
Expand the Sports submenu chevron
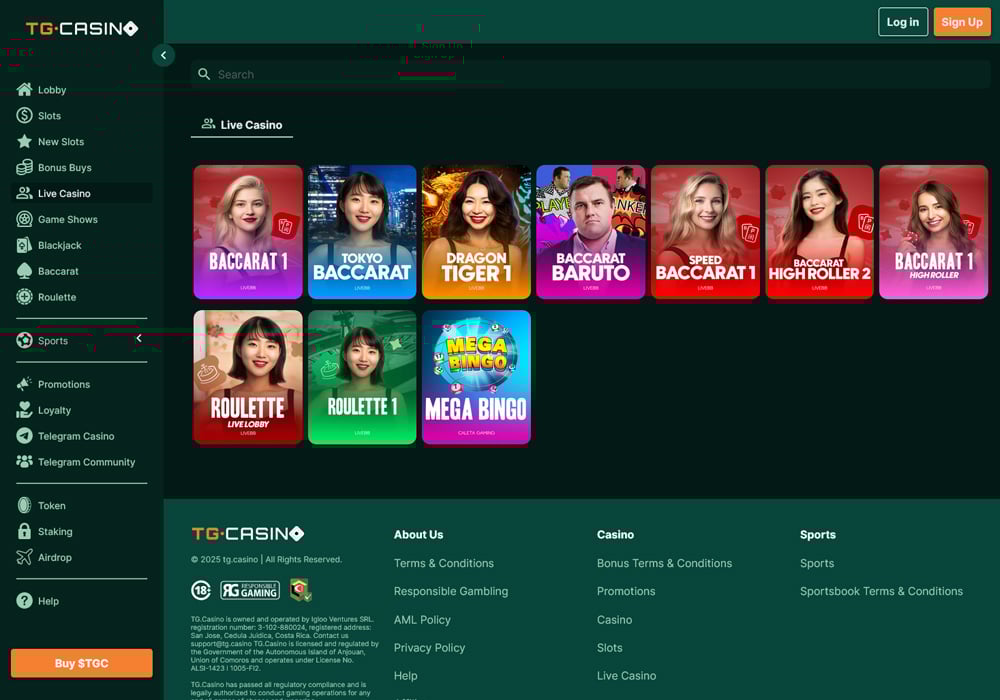pyautogui.click(x=138, y=339)
